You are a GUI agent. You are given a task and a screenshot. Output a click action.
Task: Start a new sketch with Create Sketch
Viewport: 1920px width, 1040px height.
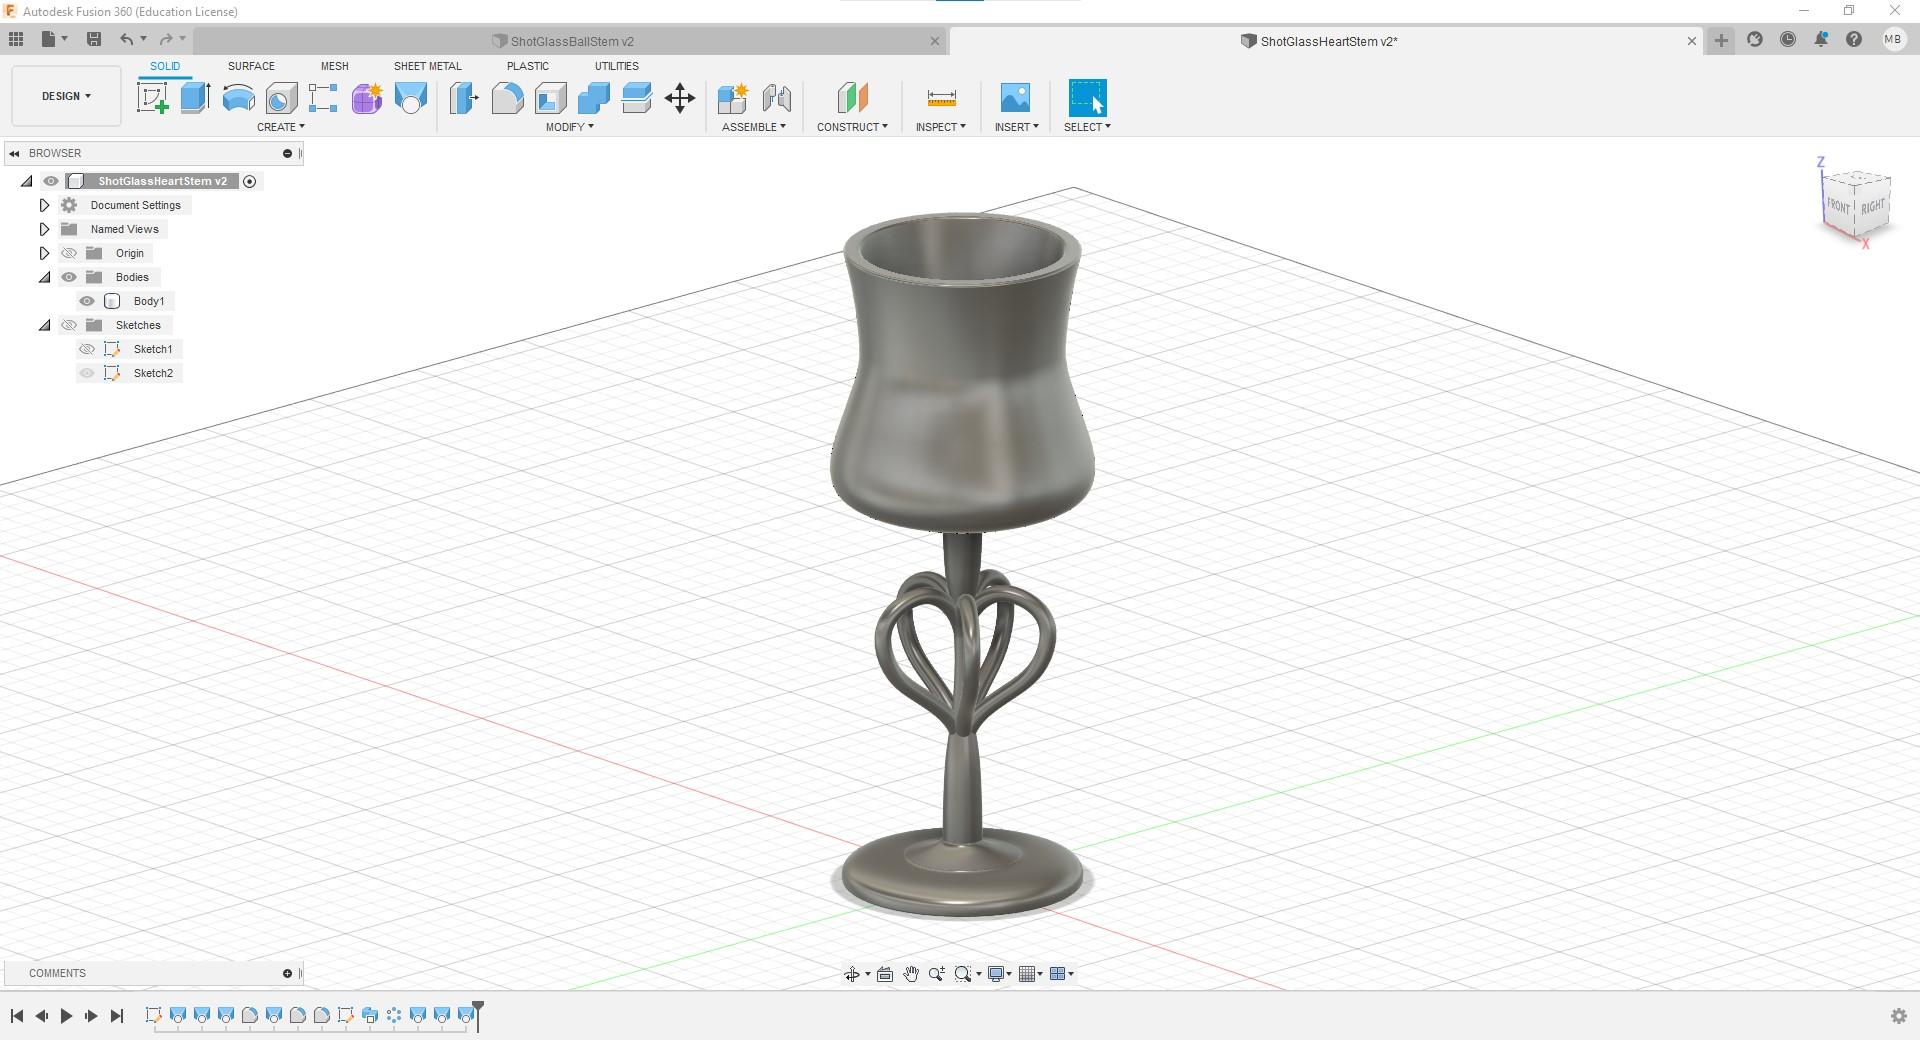pyautogui.click(x=153, y=98)
